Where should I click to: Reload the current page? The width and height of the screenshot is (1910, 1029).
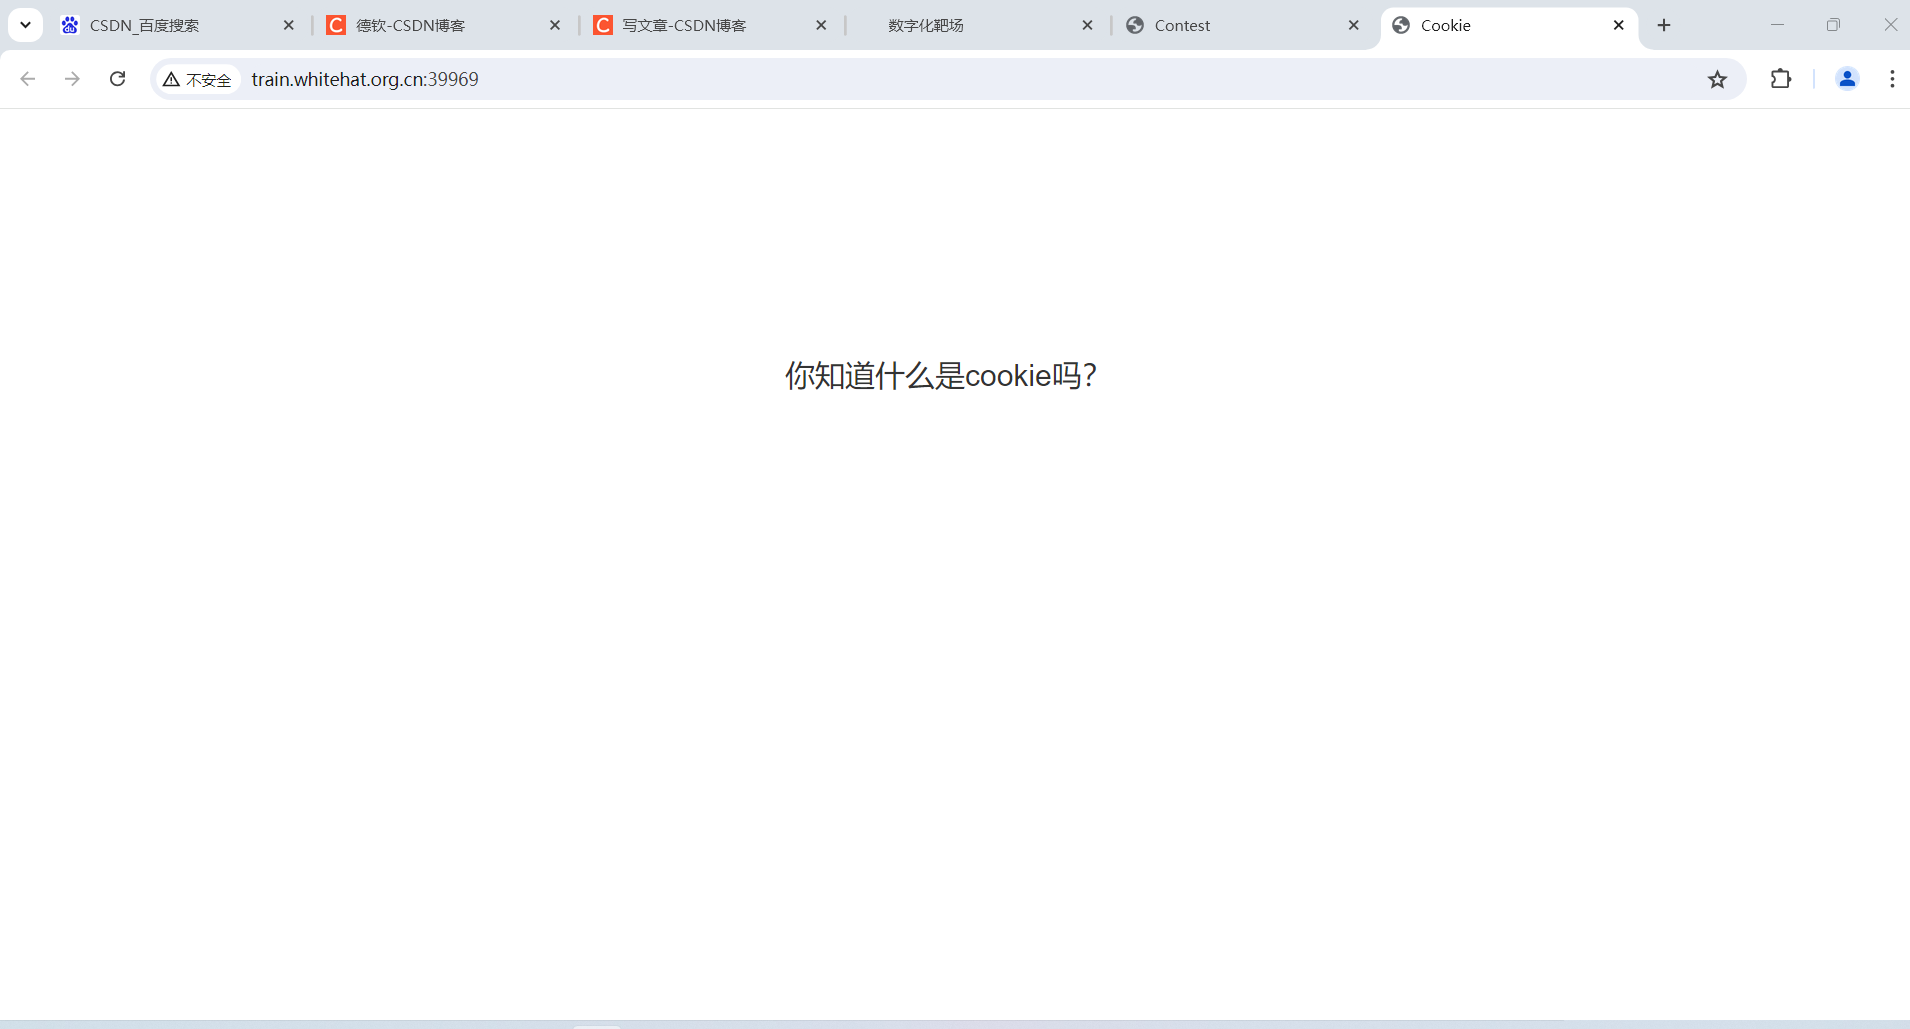coord(117,79)
